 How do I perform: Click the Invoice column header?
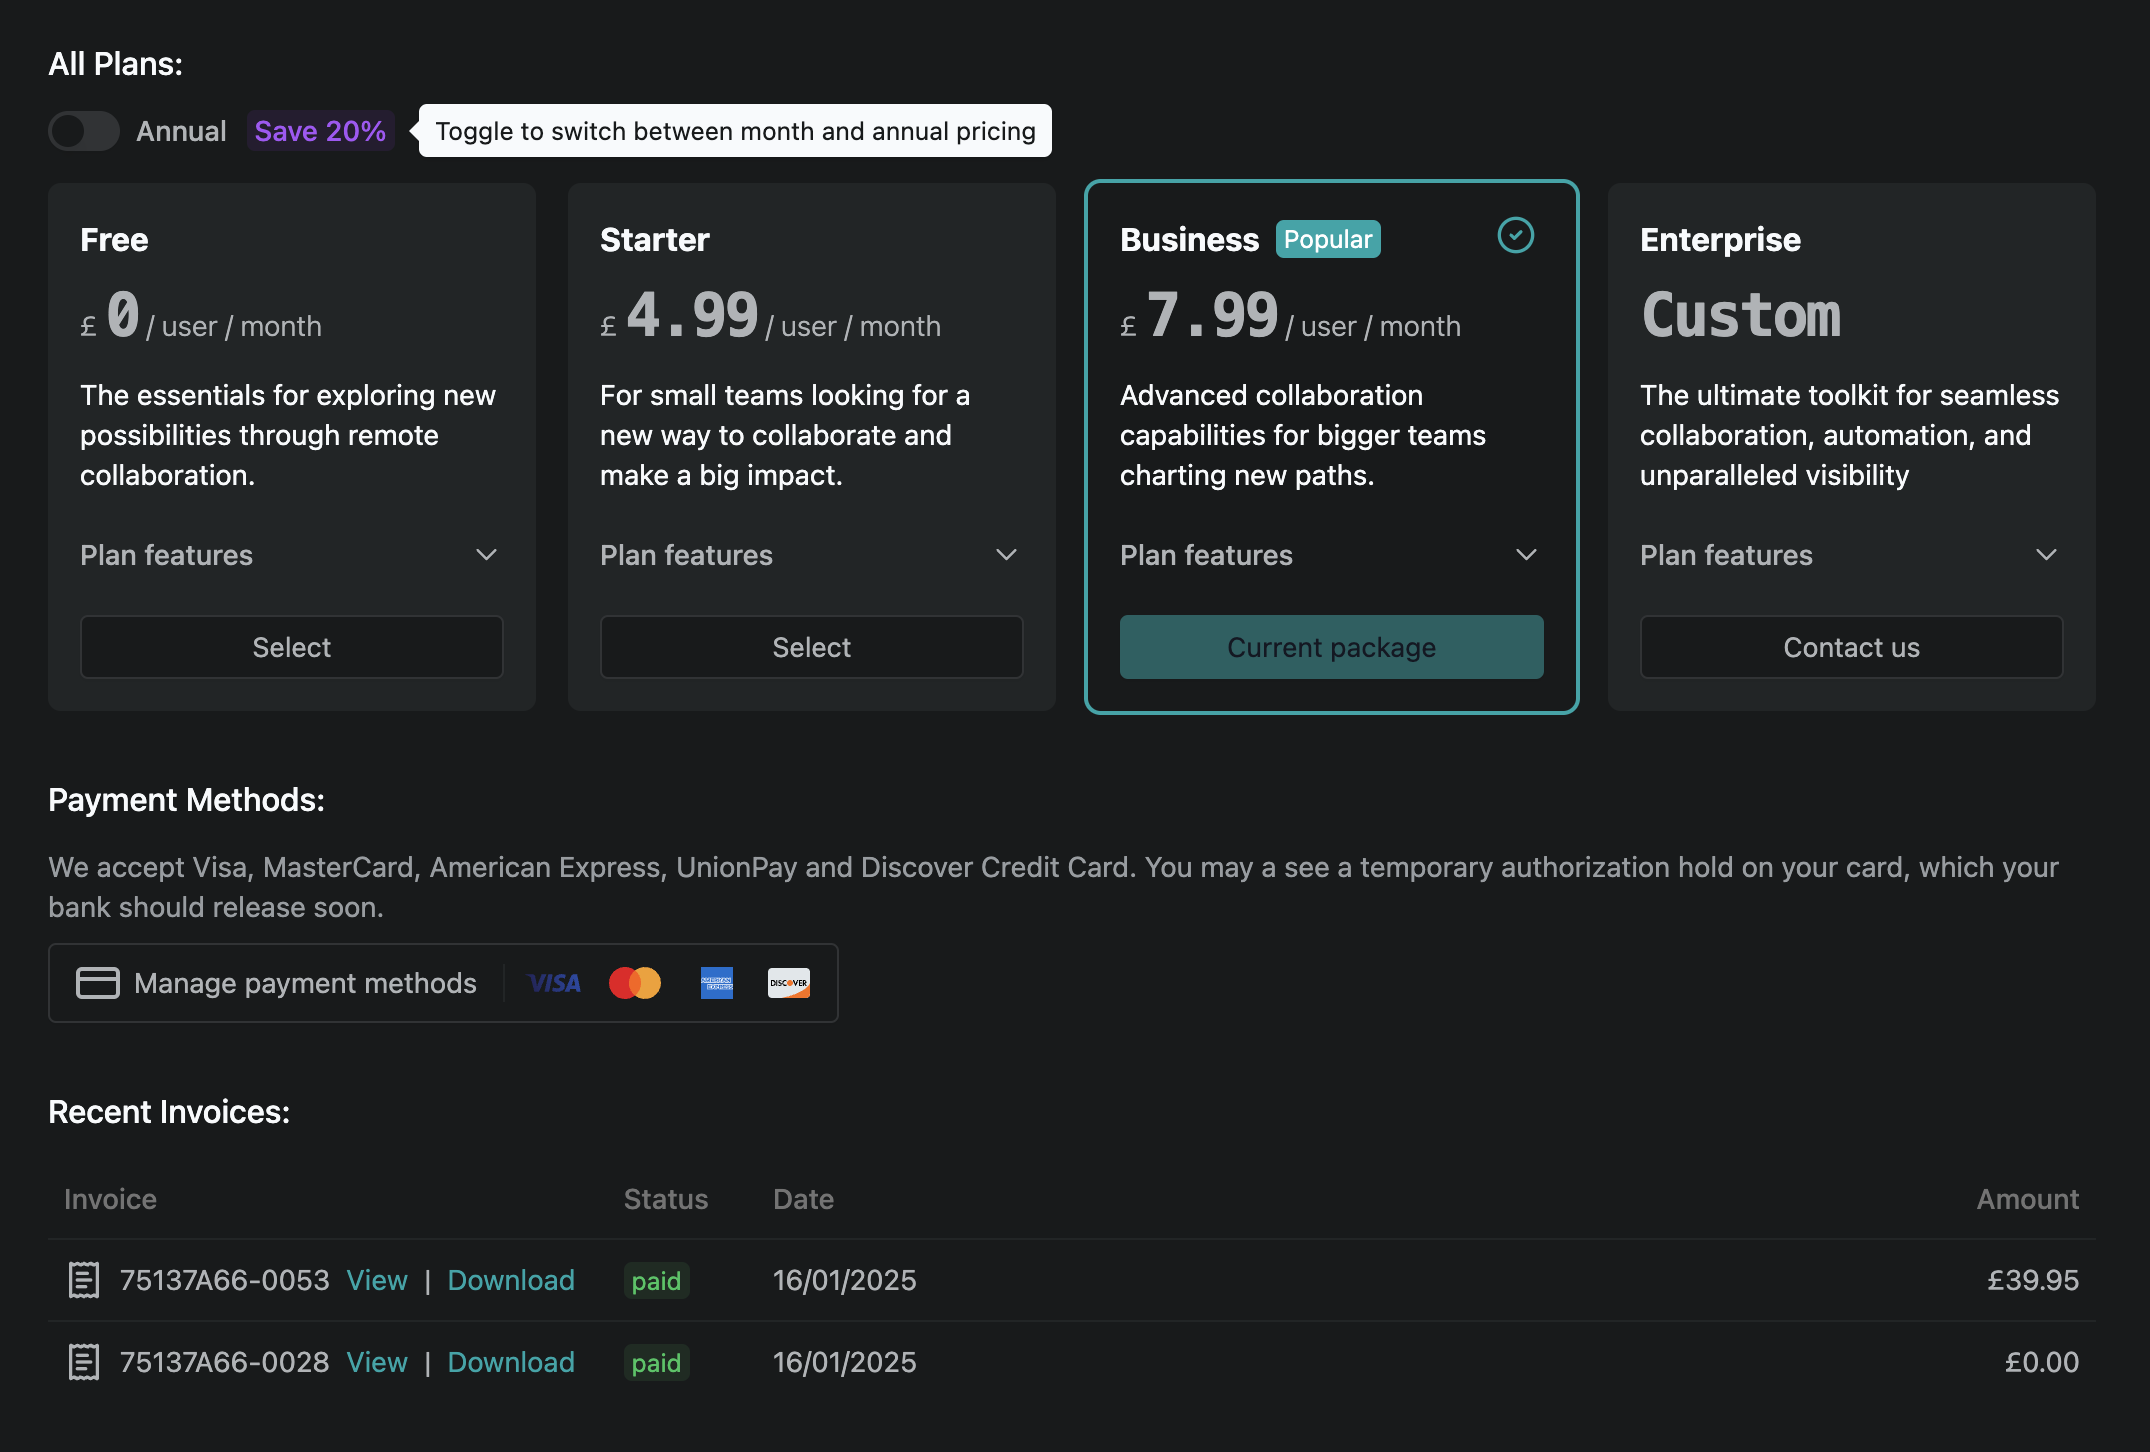[x=110, y=1199]
